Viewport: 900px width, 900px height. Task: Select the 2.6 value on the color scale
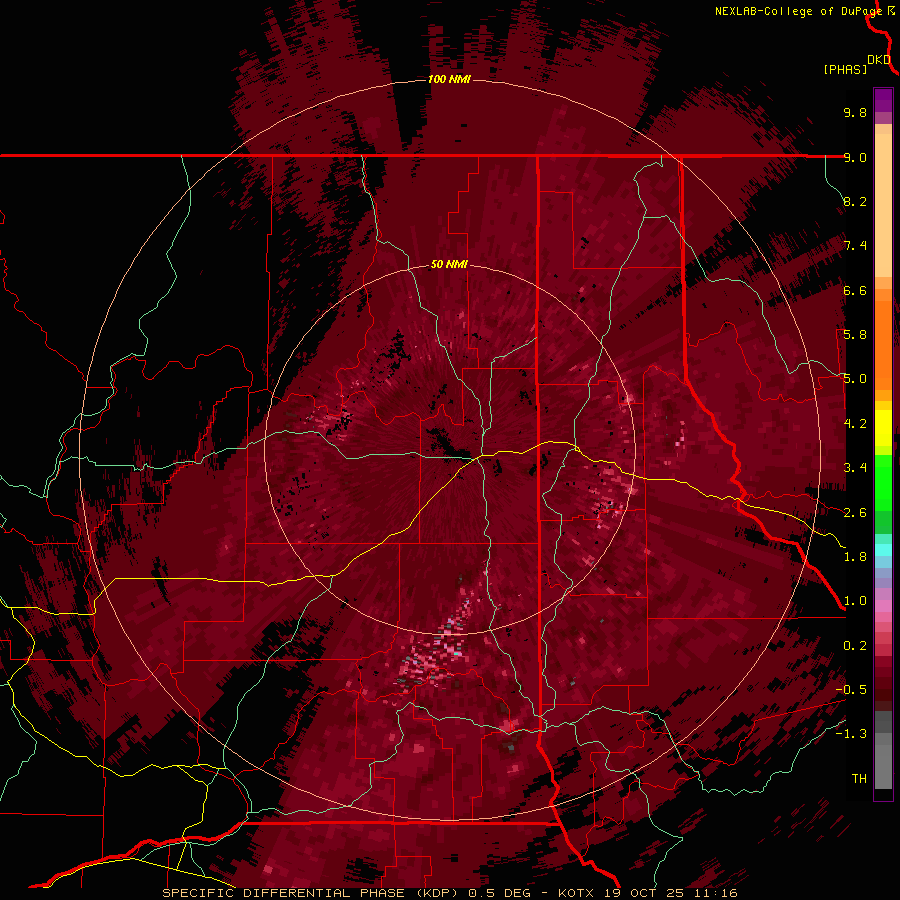click(x=855, y=513)
